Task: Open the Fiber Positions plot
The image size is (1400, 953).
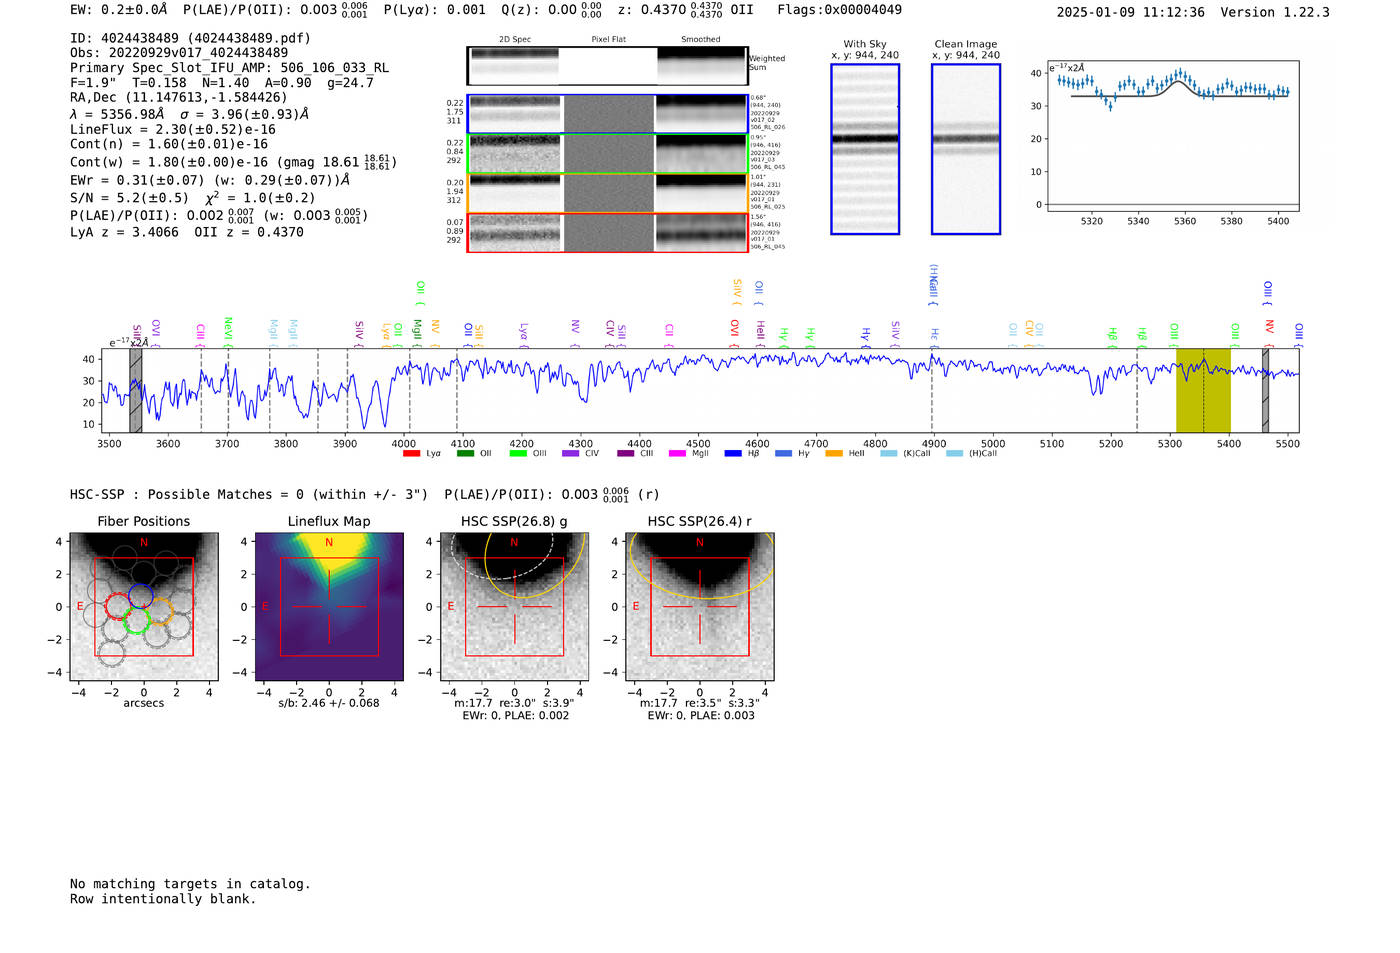Action: 144,607
